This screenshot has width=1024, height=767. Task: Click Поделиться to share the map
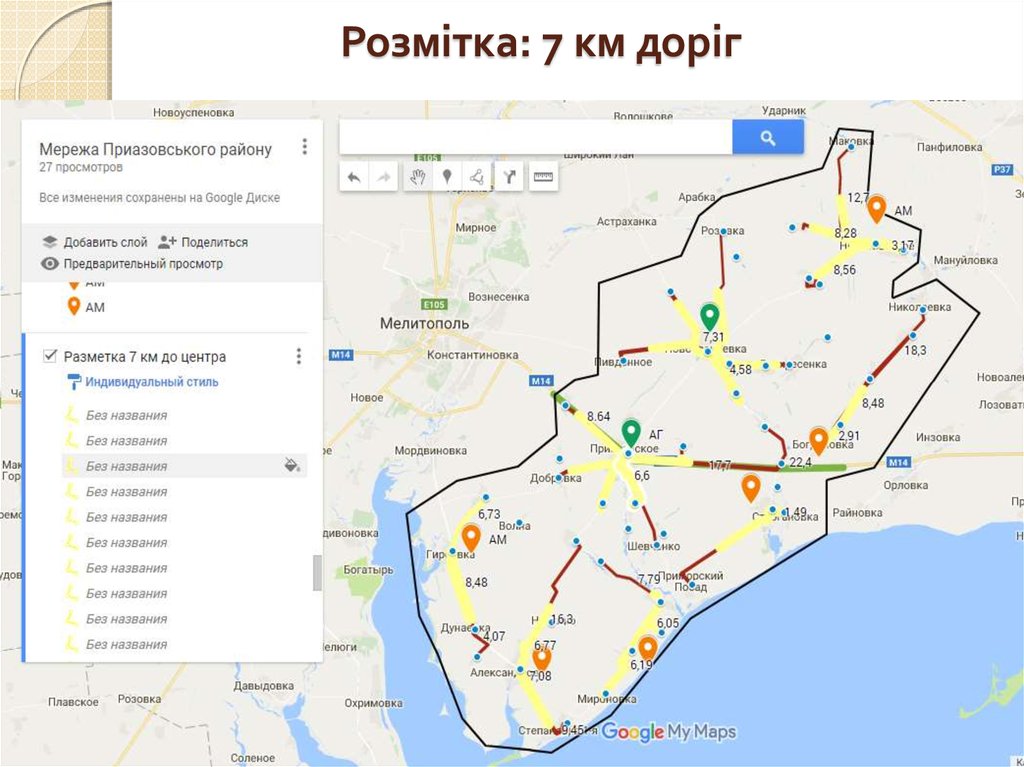[213, 241]
